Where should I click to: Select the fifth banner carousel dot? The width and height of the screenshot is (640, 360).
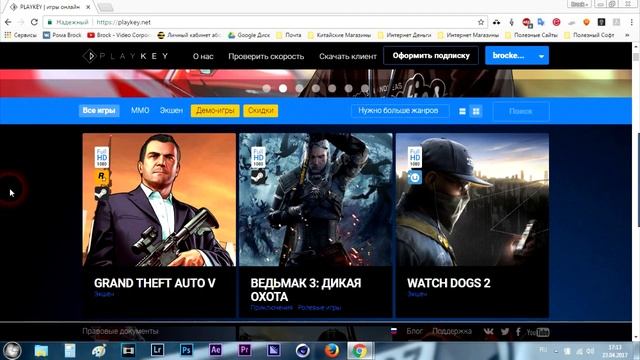click(332, 88)
